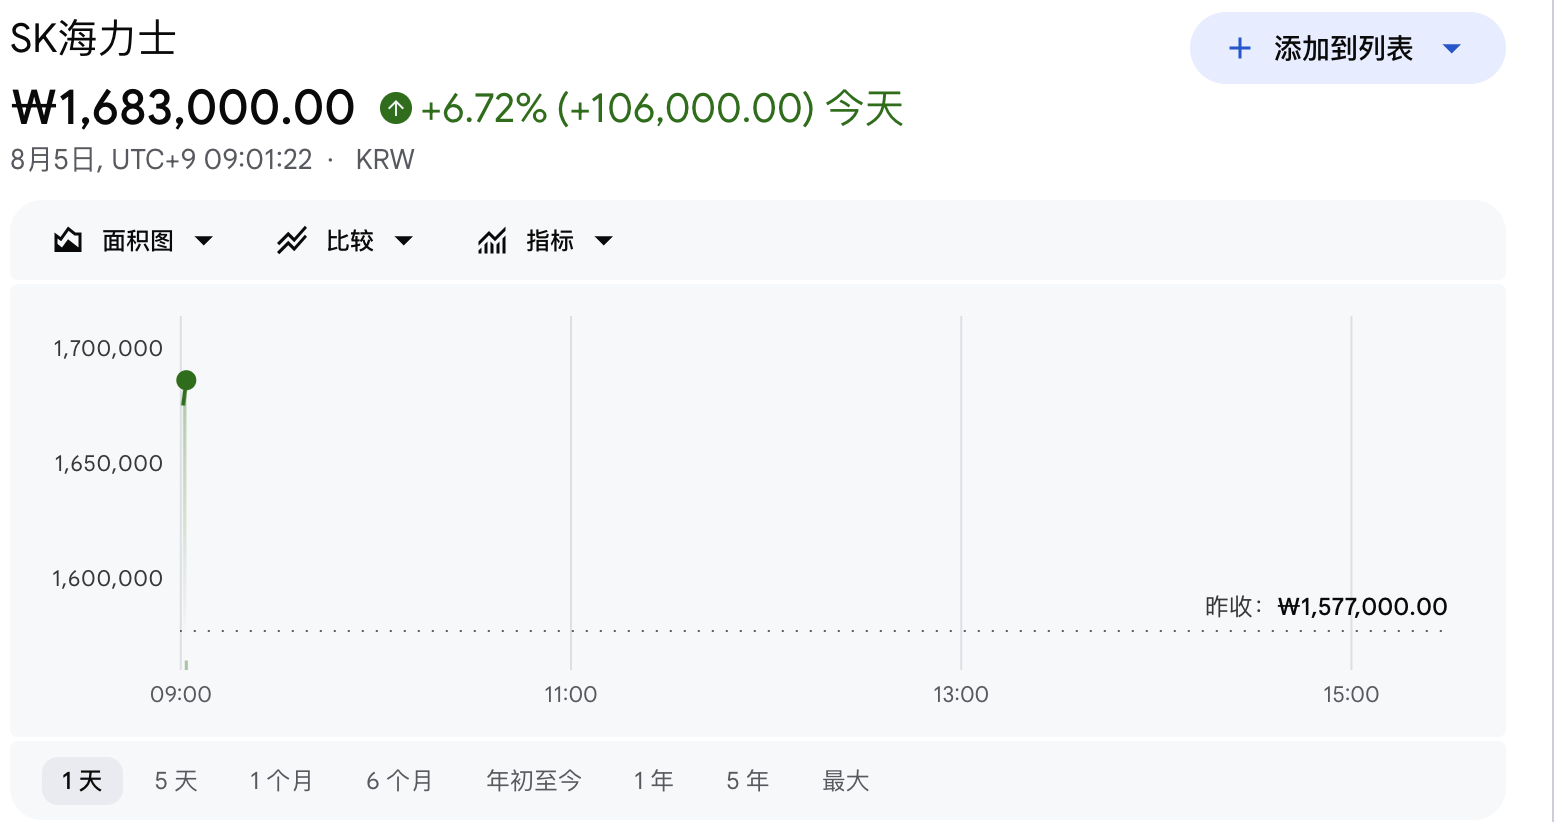
Task: Click the green current price dot
Action: pos(186,380)
